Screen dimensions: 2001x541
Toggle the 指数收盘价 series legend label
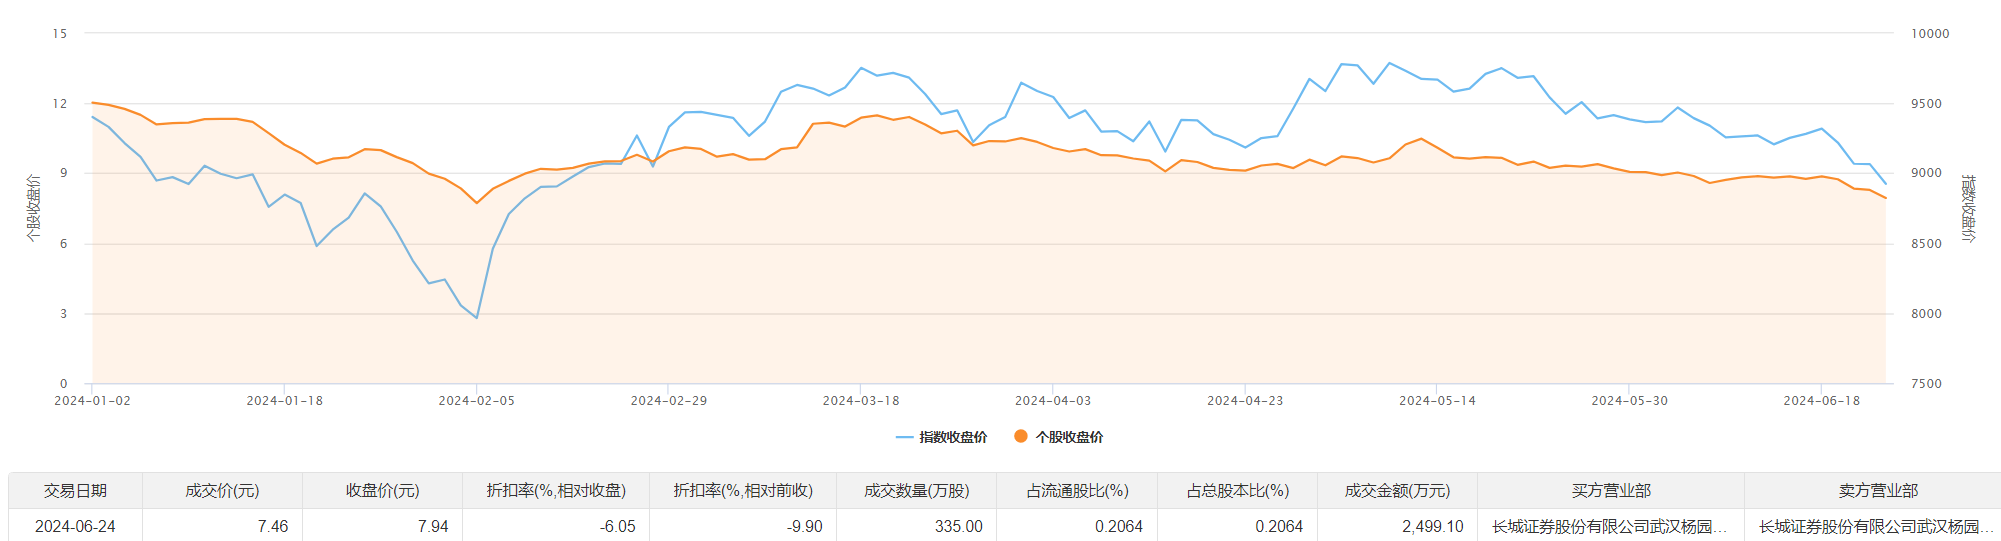point(953,437)
